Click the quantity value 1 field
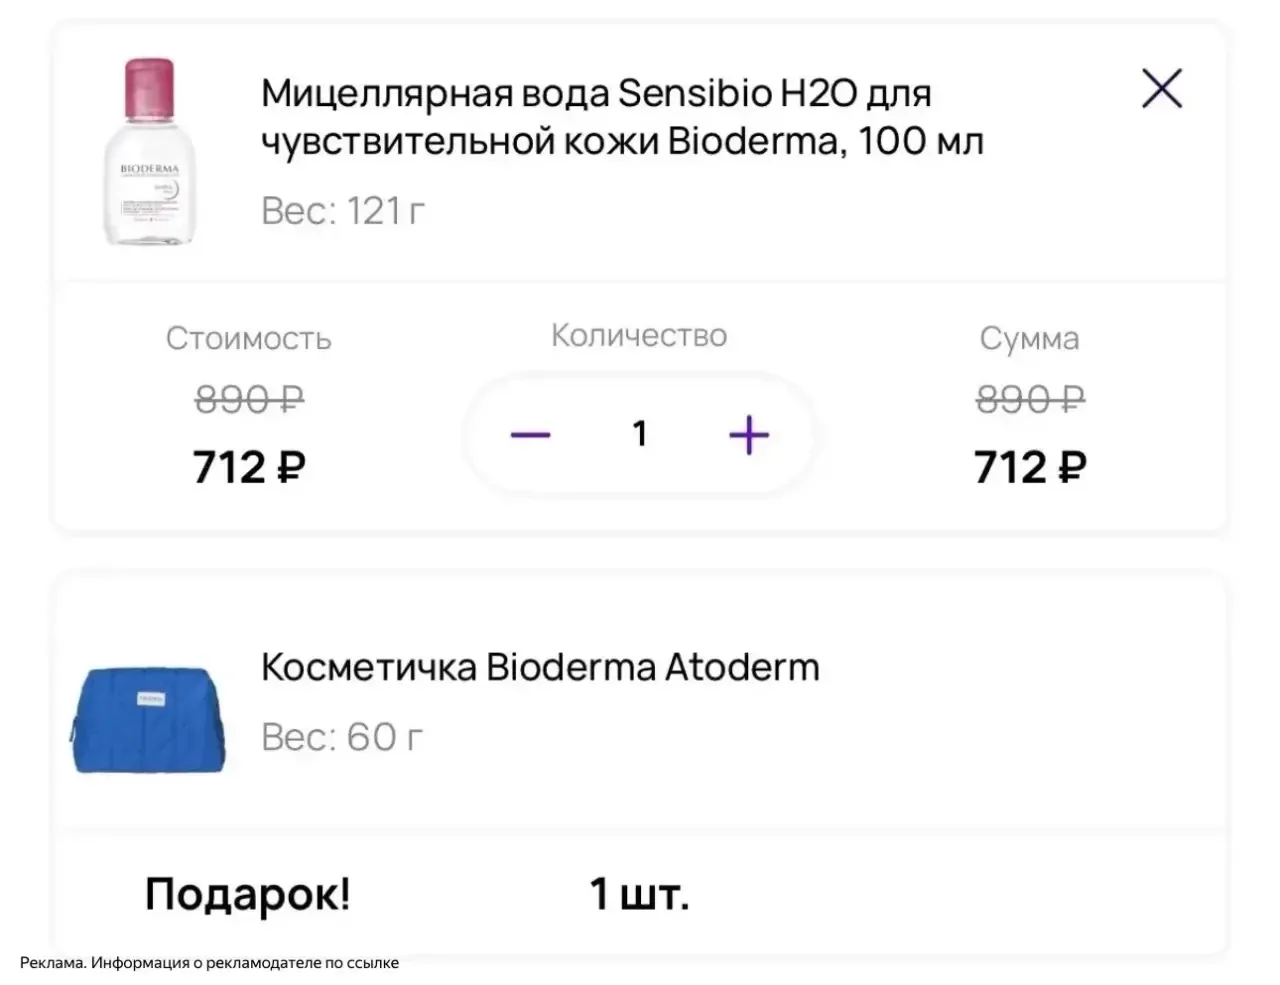 [640, 434]
